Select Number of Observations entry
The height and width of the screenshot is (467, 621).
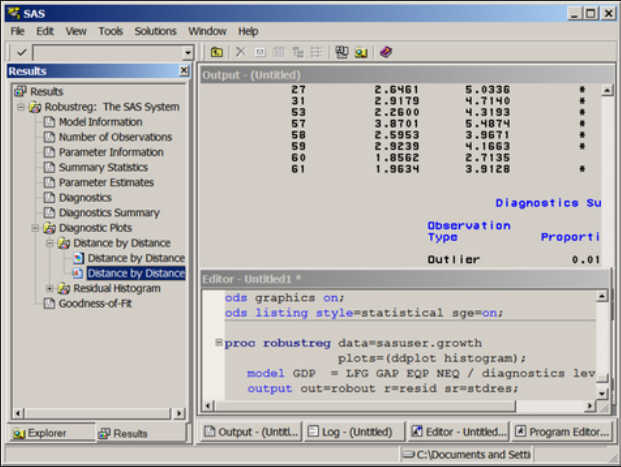click(115, 137)
